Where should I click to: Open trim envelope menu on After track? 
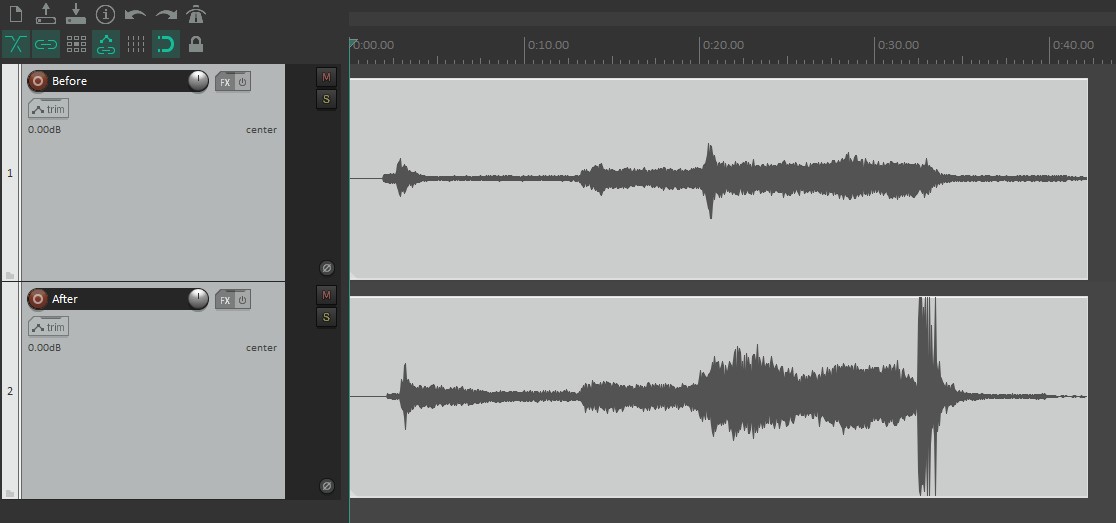tap(48, 327)
